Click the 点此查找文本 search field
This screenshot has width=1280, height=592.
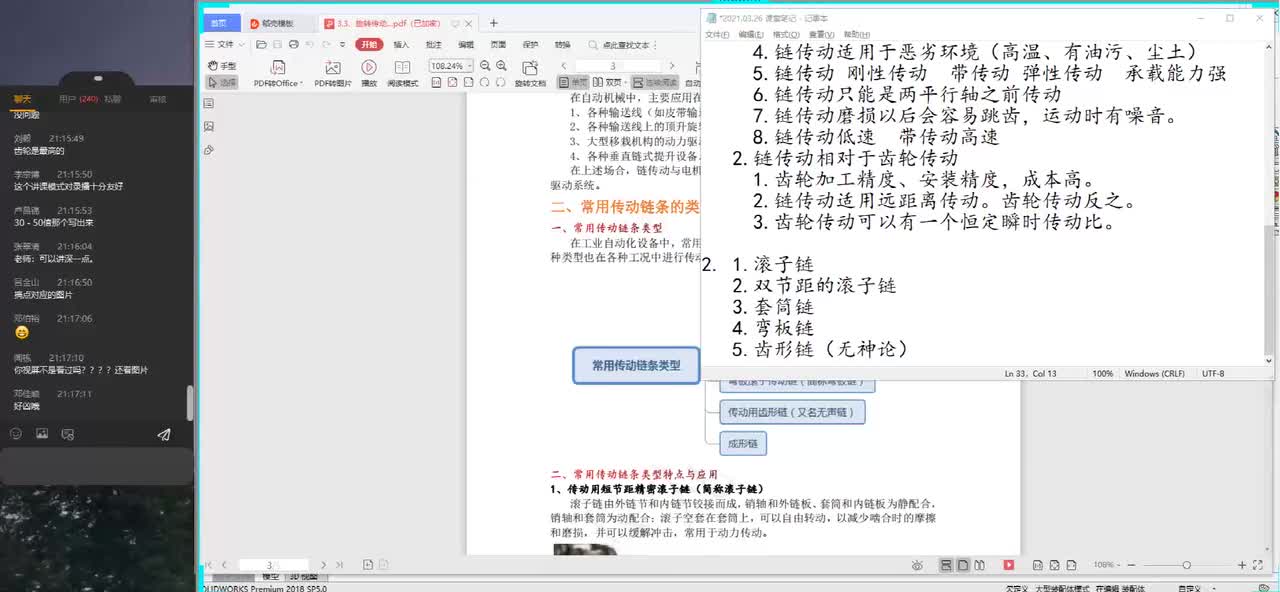[x=628, y=45]
